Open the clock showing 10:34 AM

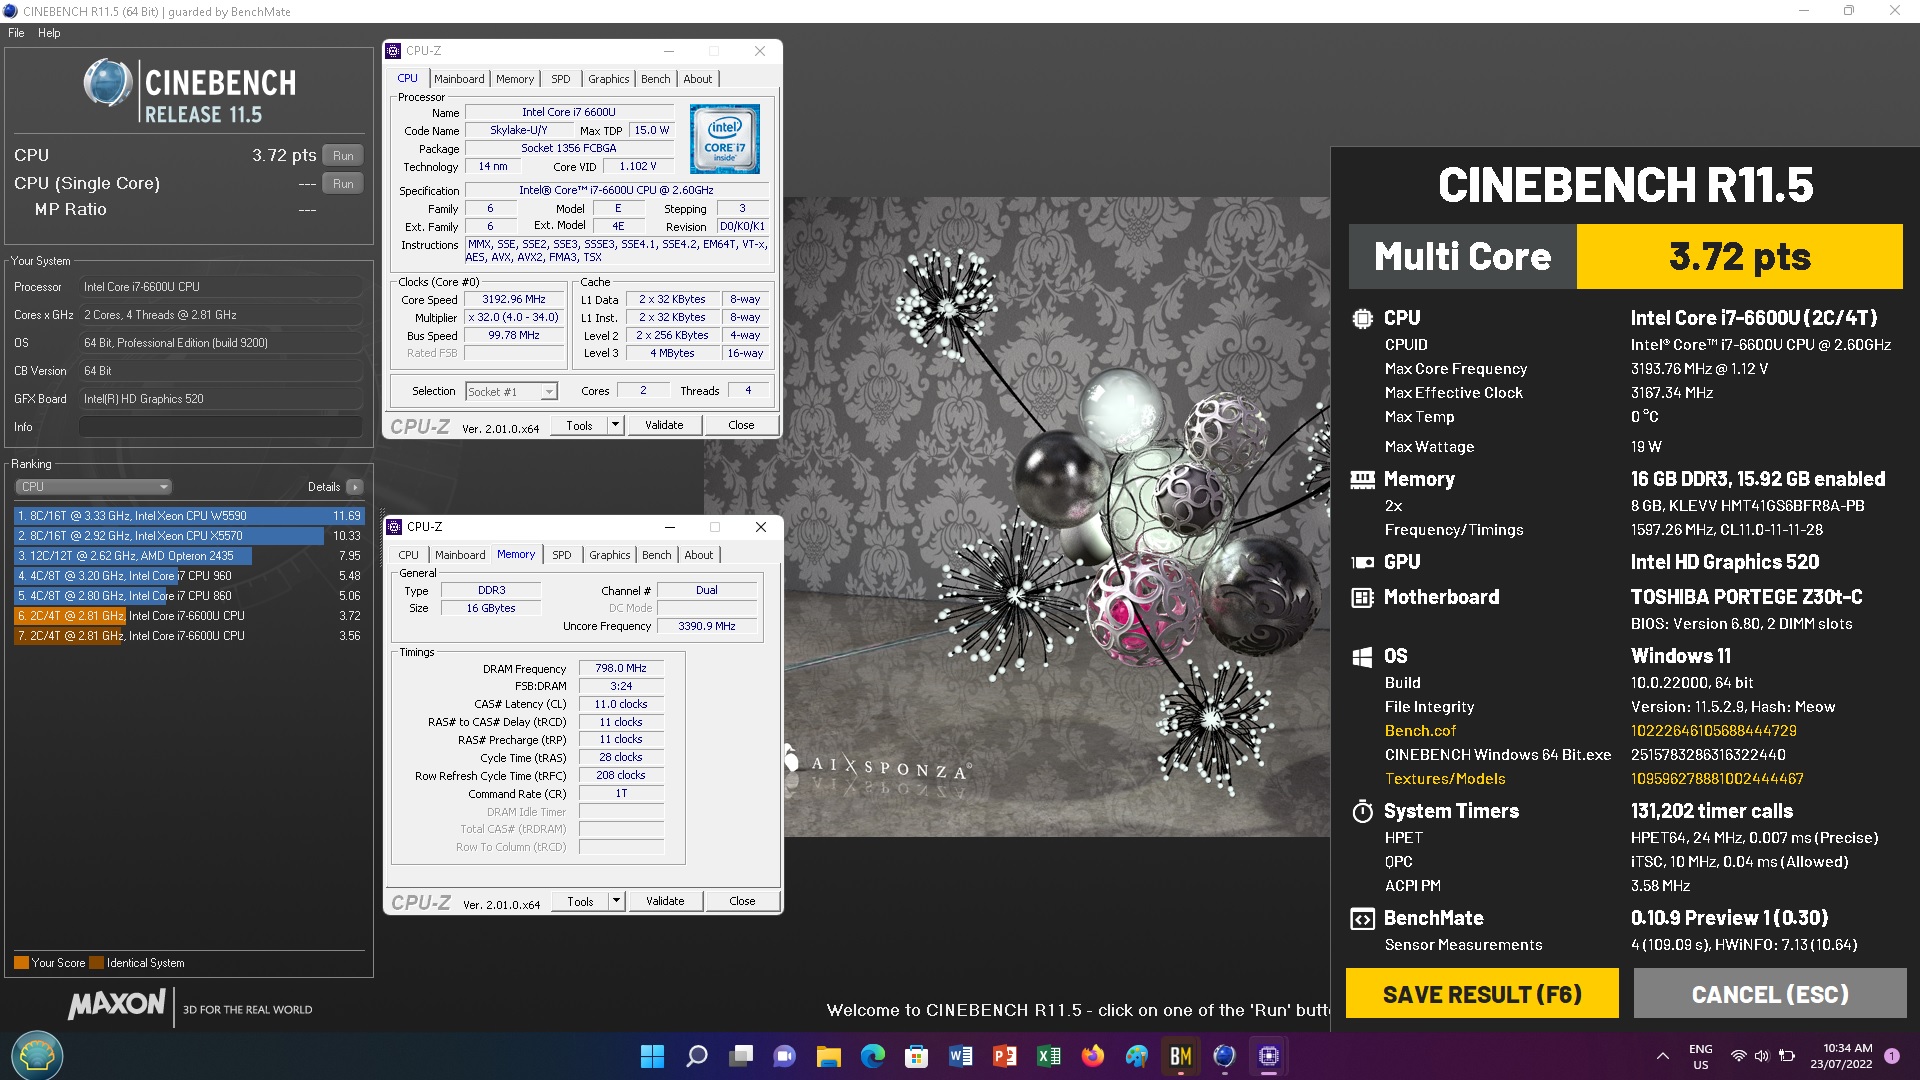tap(1841, 1056)
